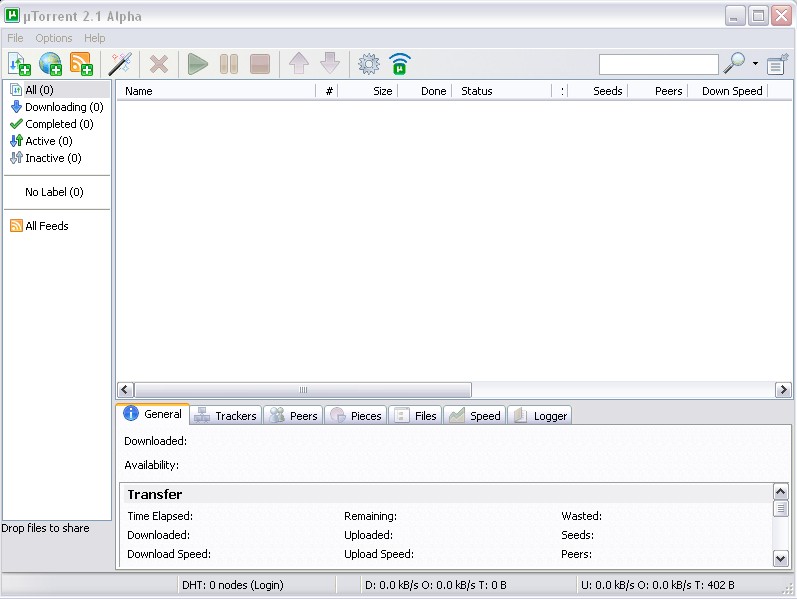
Task: Click the torrent list horizontal scrollbar thumb
Action: click(303, 390)
